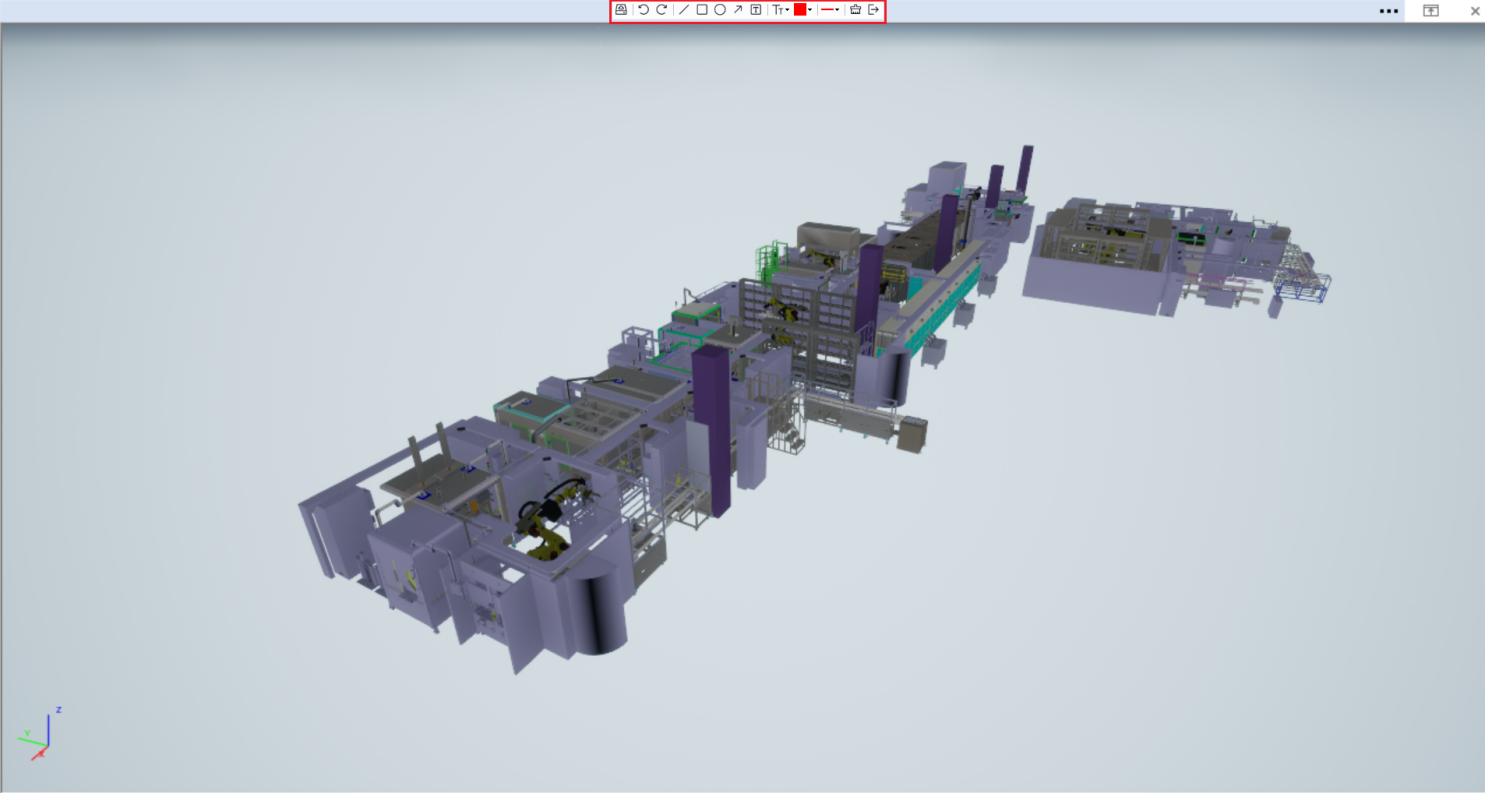
Task: Open the text size dropdown
Action: click(780, 10)
